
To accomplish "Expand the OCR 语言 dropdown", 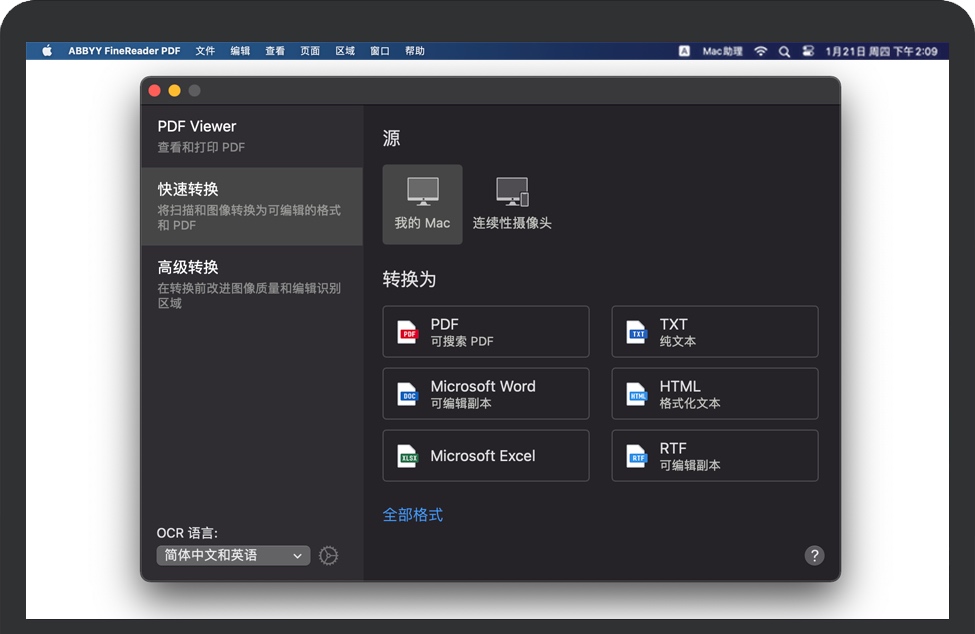I will click(233, 556).
